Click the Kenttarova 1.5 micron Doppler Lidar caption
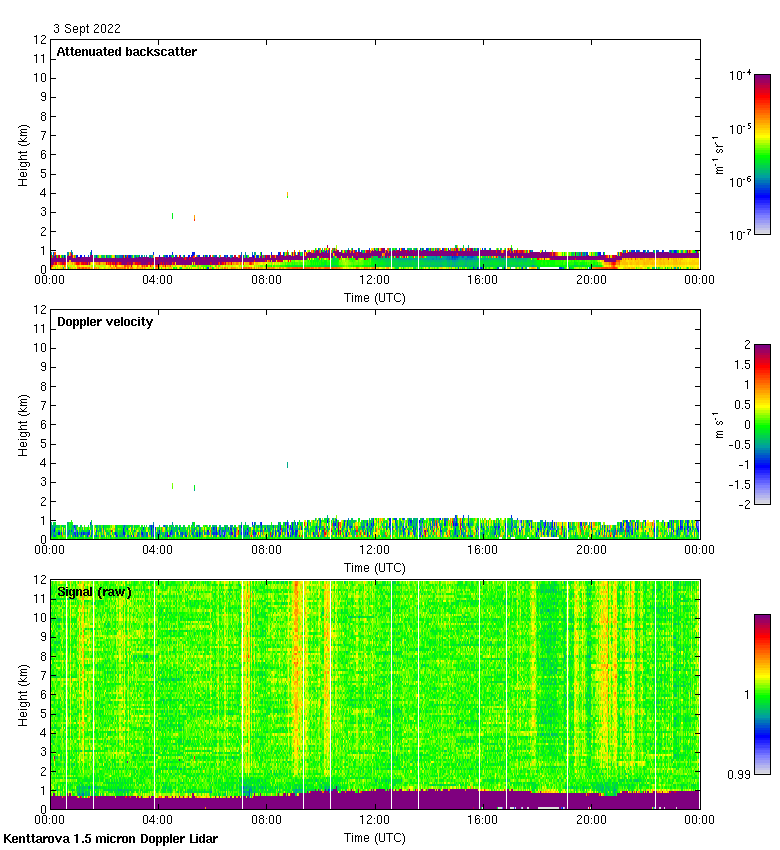Image resolution: width=780 pixels, height=850 pixels. click(110, 839)
